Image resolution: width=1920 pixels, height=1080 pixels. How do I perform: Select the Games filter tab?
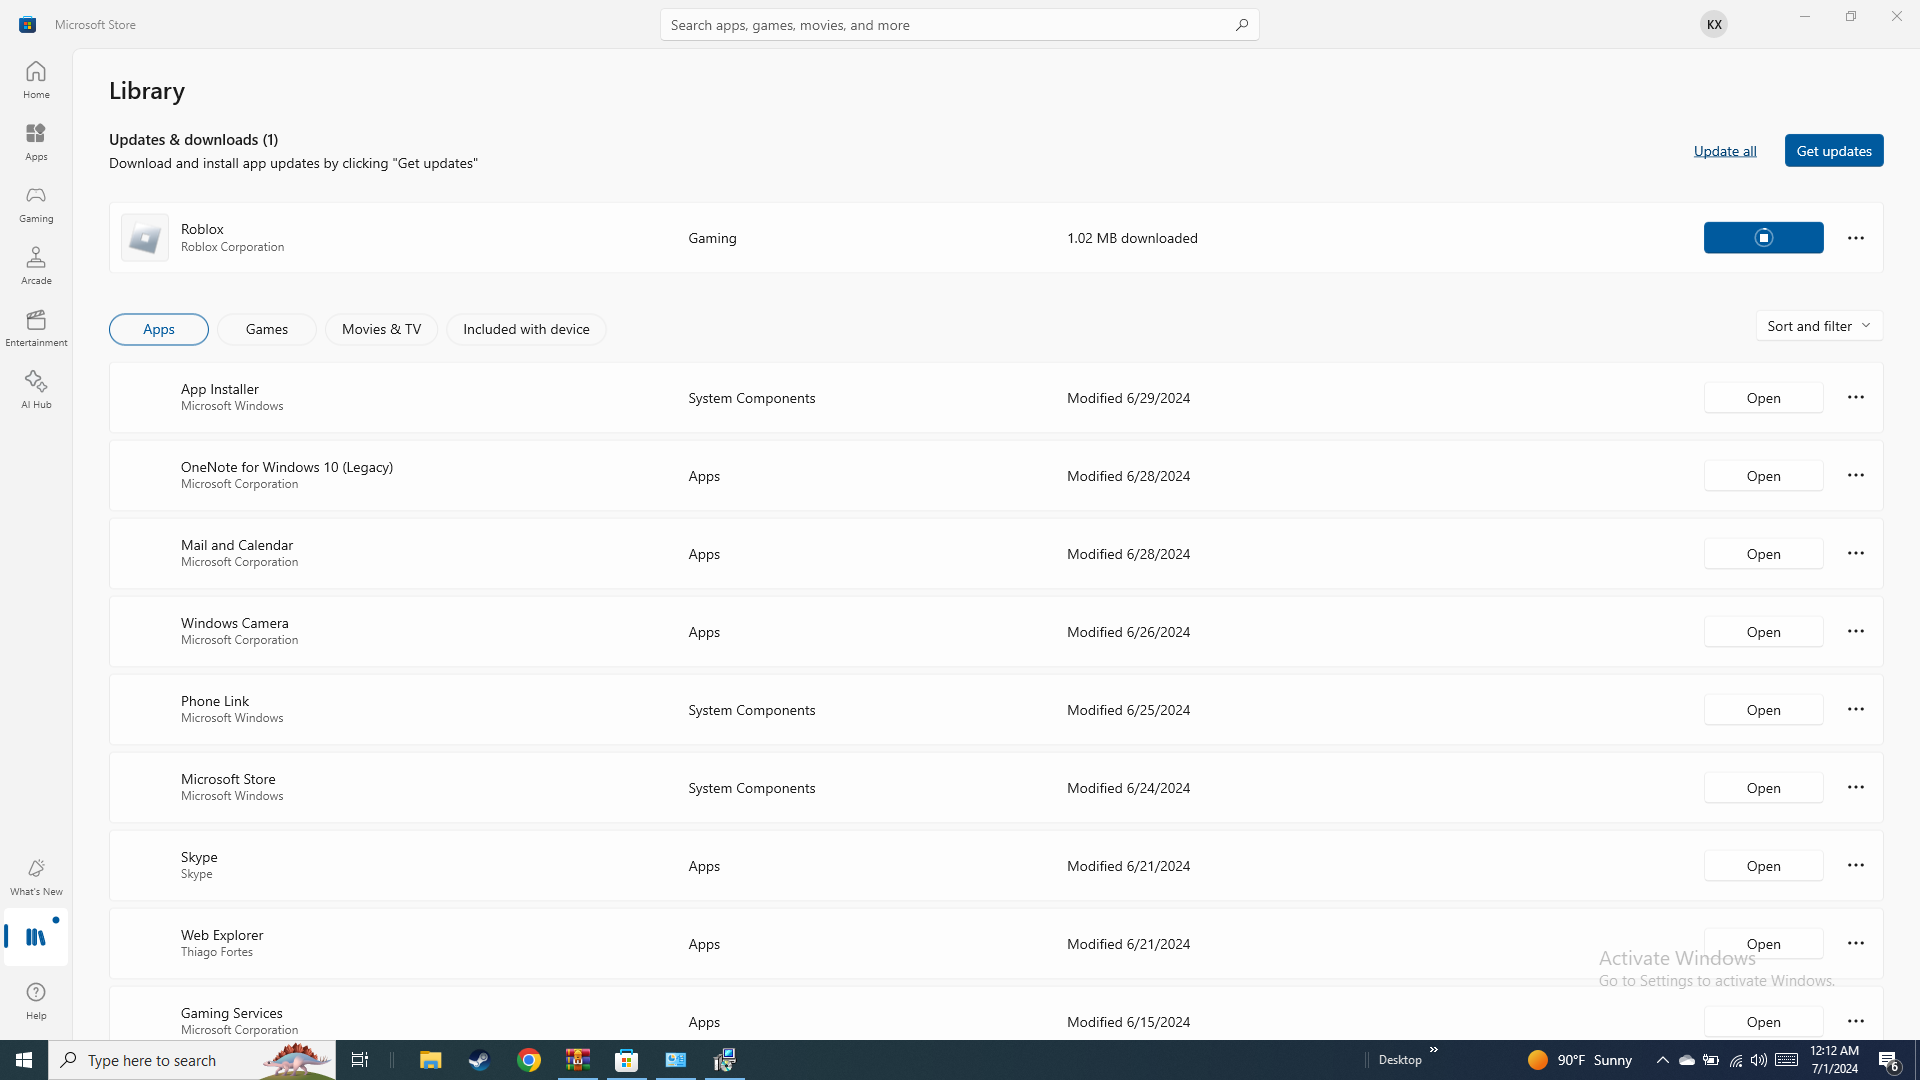pos(267,329)
